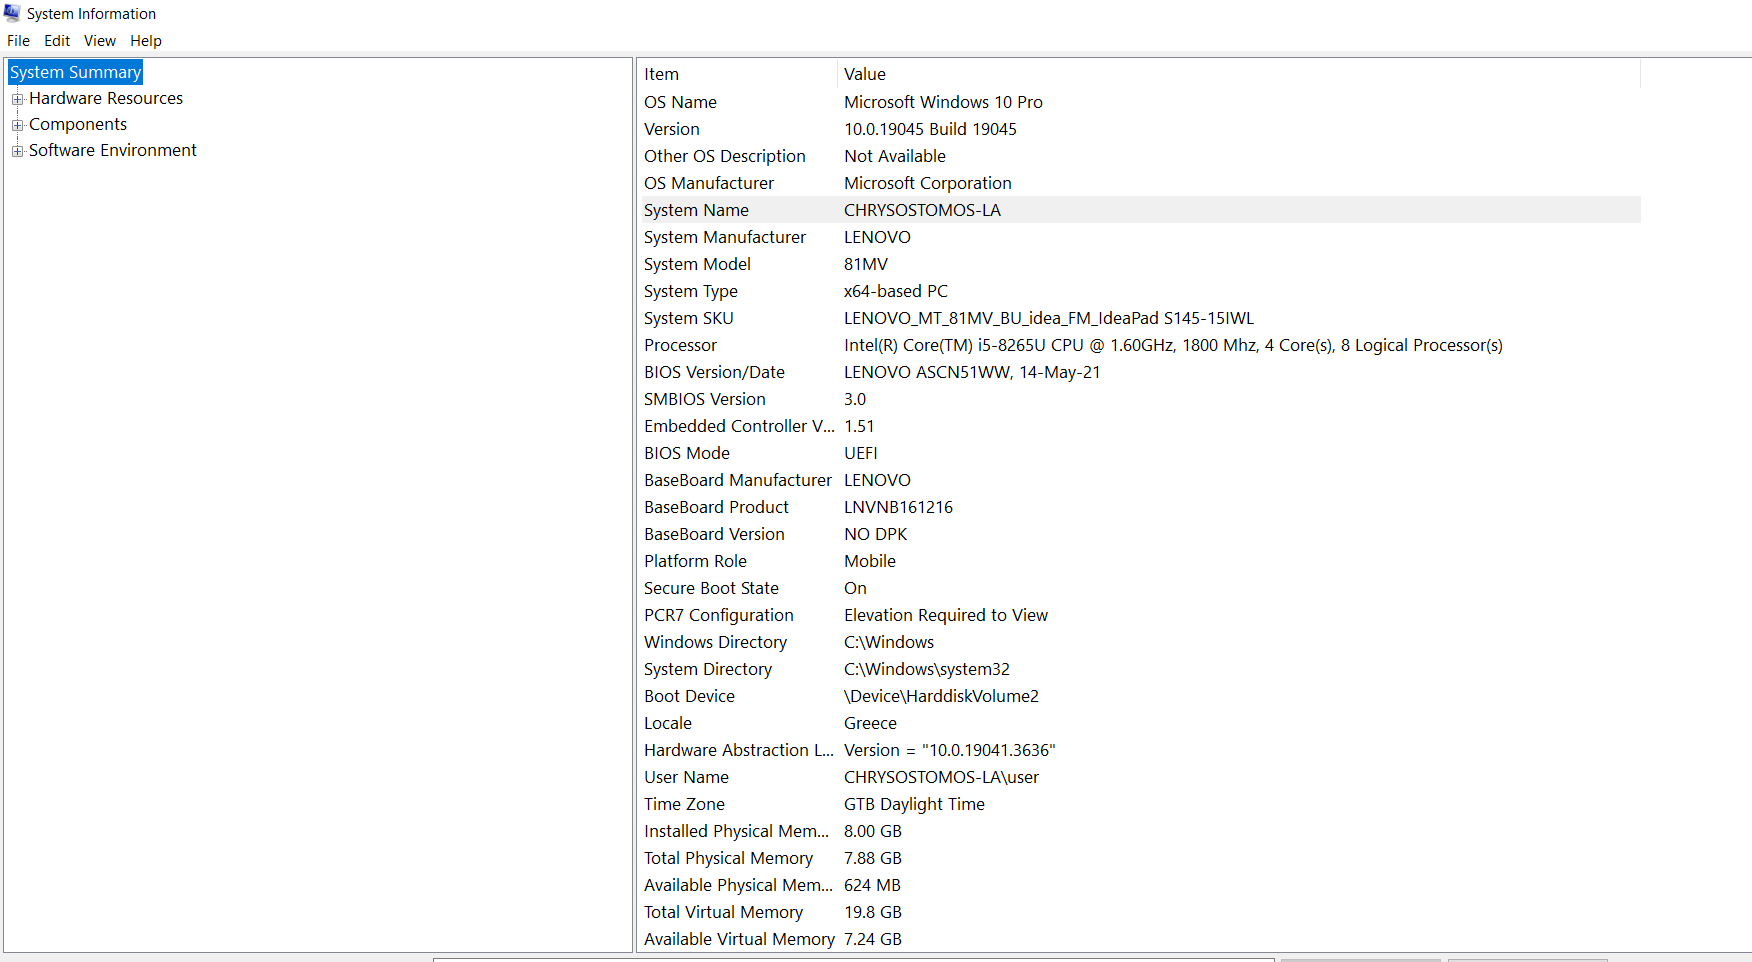Viewport: 1752px width, 962px height.
Task: Click the System Information title bar icon
Action: coord(12,13)
